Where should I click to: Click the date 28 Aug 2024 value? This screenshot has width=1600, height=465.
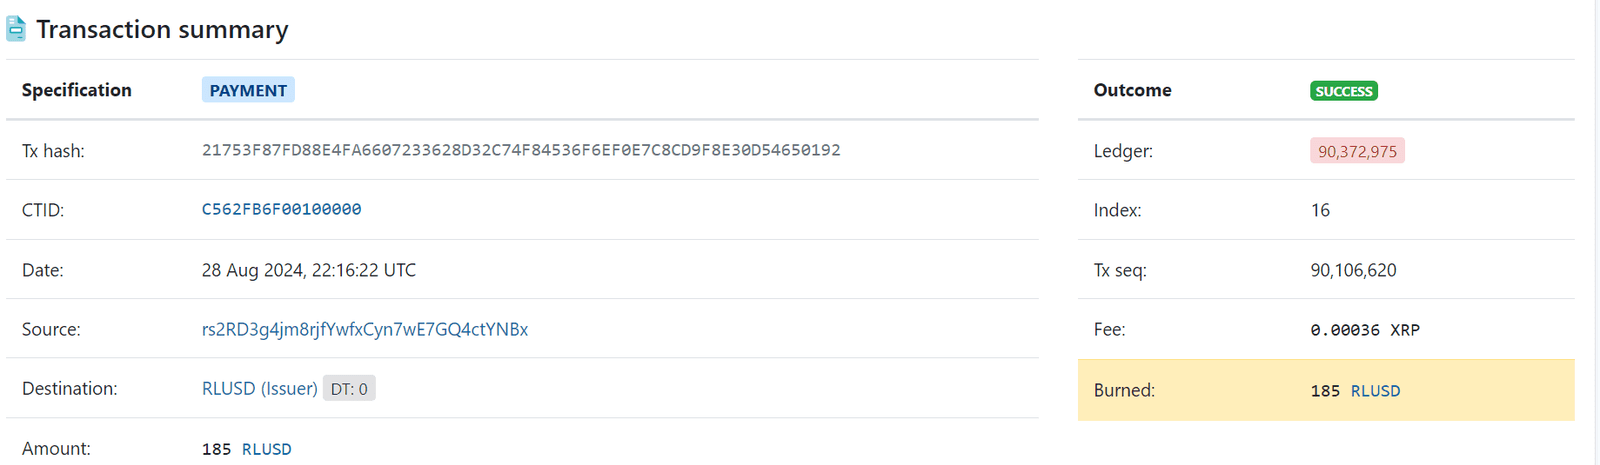coord(308,270)
